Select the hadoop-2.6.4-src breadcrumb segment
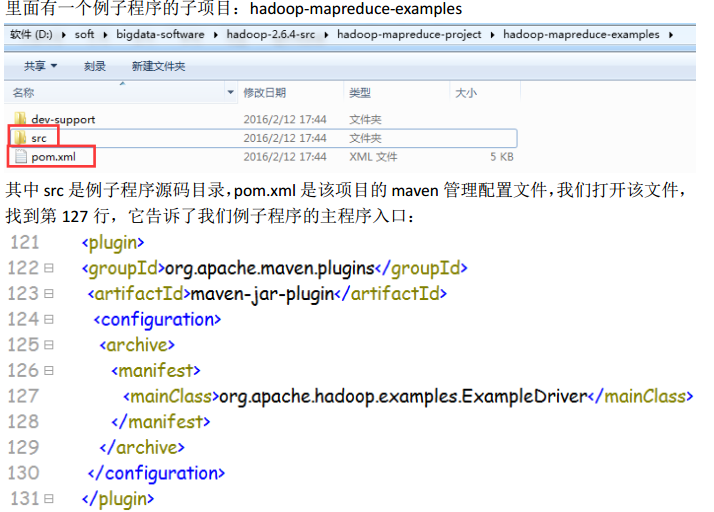This screenshot has width=714, height=512. coord(271,35)
